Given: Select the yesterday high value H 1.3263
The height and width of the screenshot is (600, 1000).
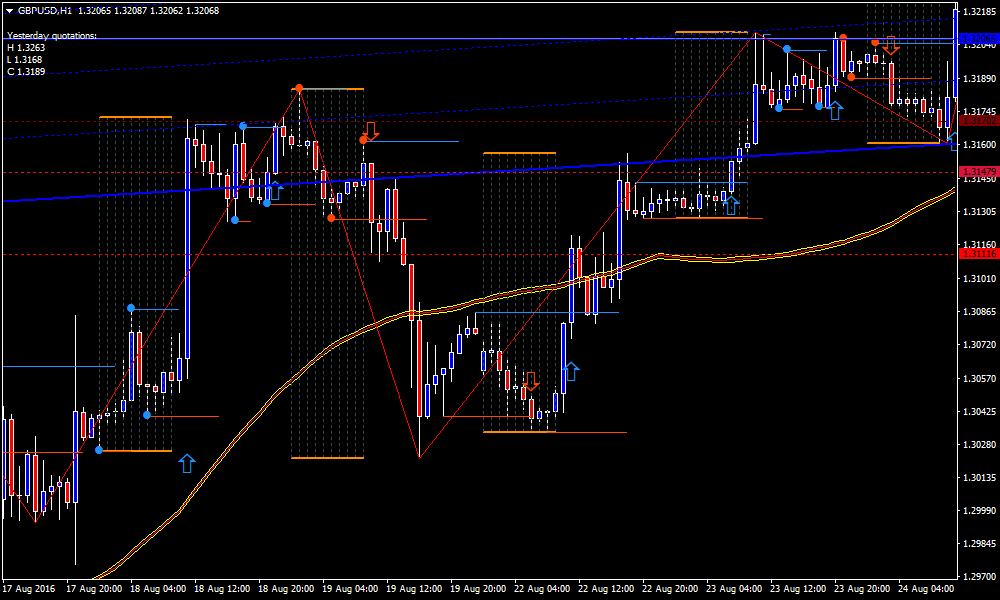Looking at the screenshot, I should [26, 47].
